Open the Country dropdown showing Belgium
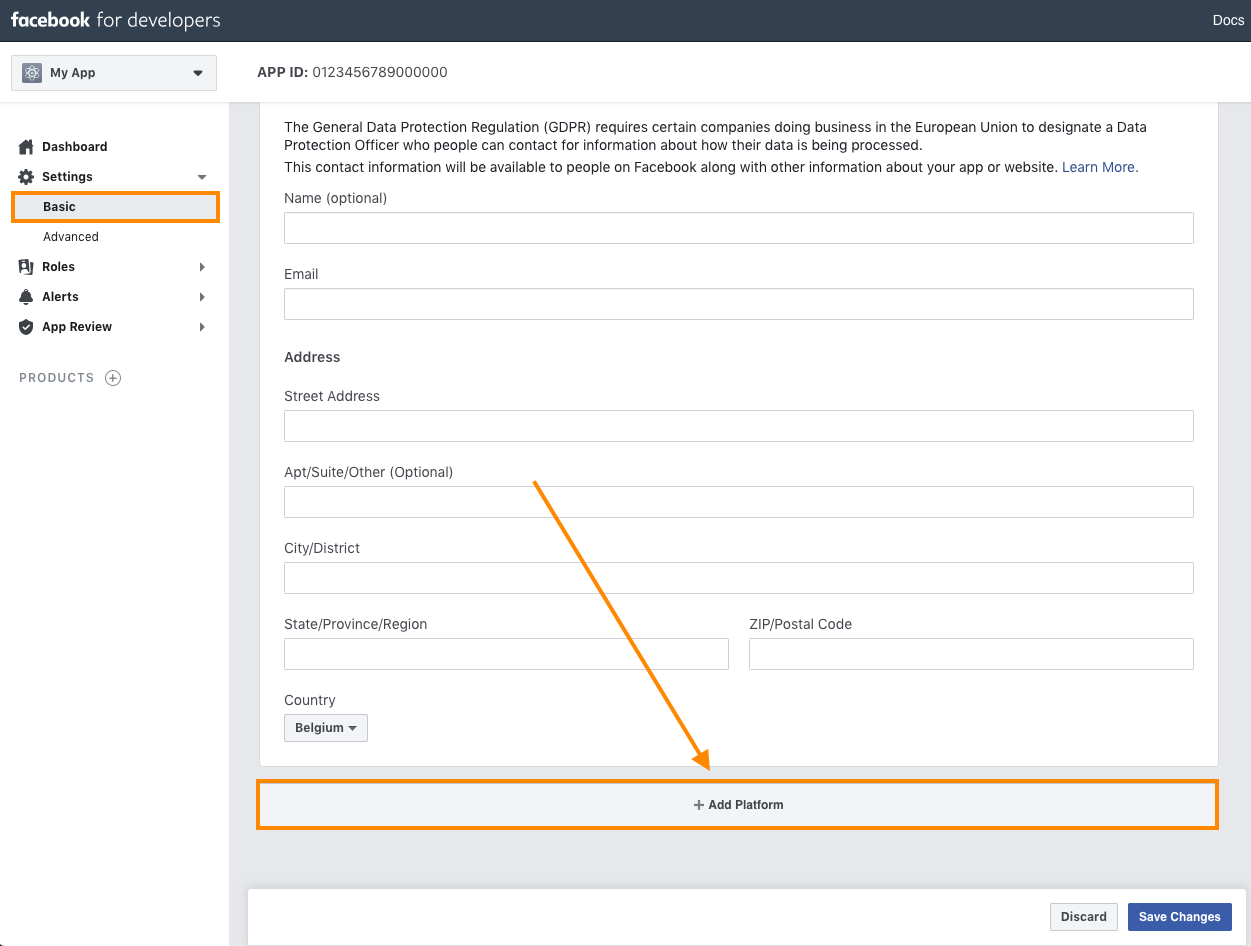The width and height of the screenshot is (1251, 946). point(326,728)
